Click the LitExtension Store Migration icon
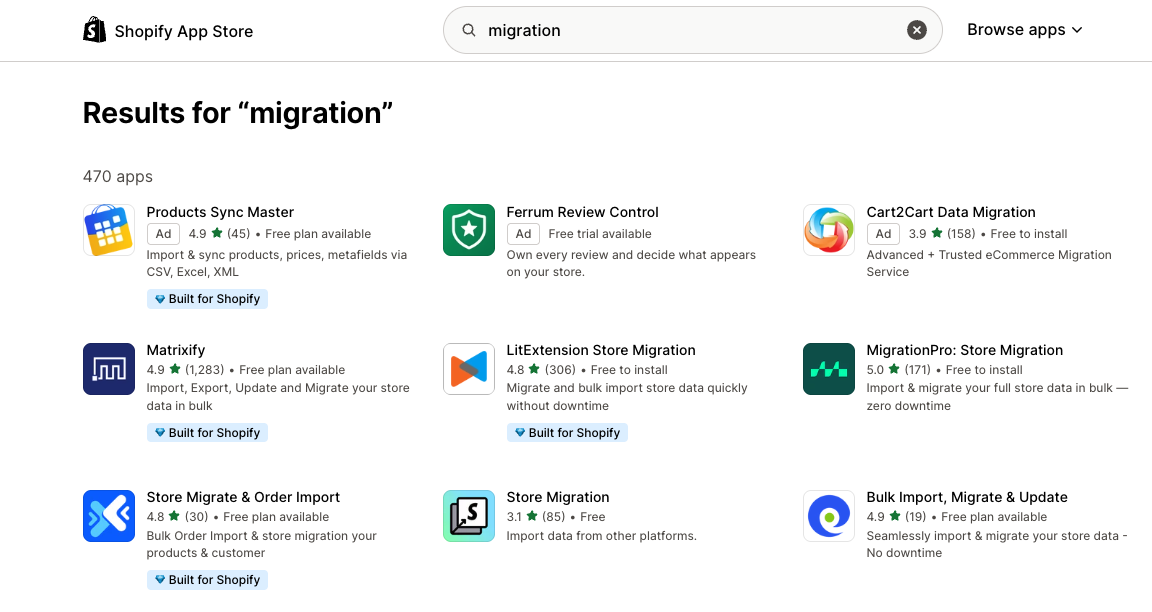This screenshot has height=612, width=1152. coord(469,369)
